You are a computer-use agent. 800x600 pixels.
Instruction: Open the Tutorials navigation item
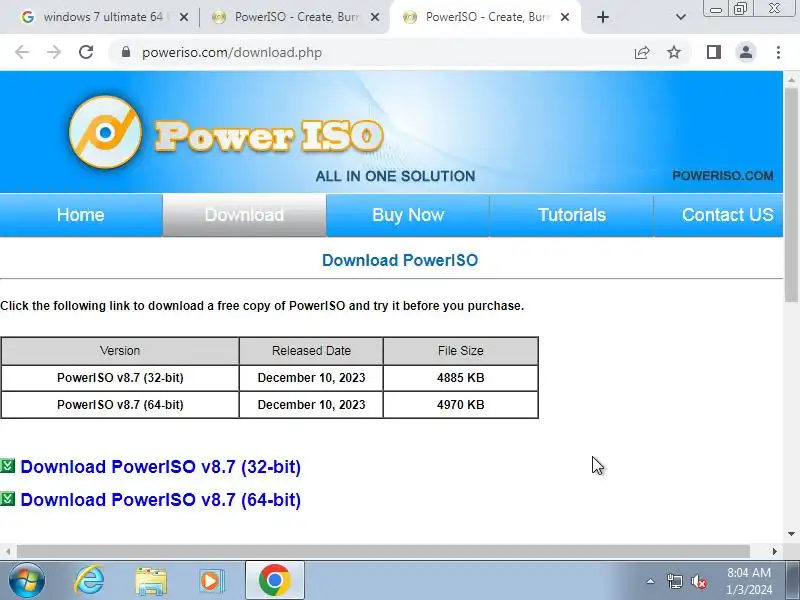[571, 215]
